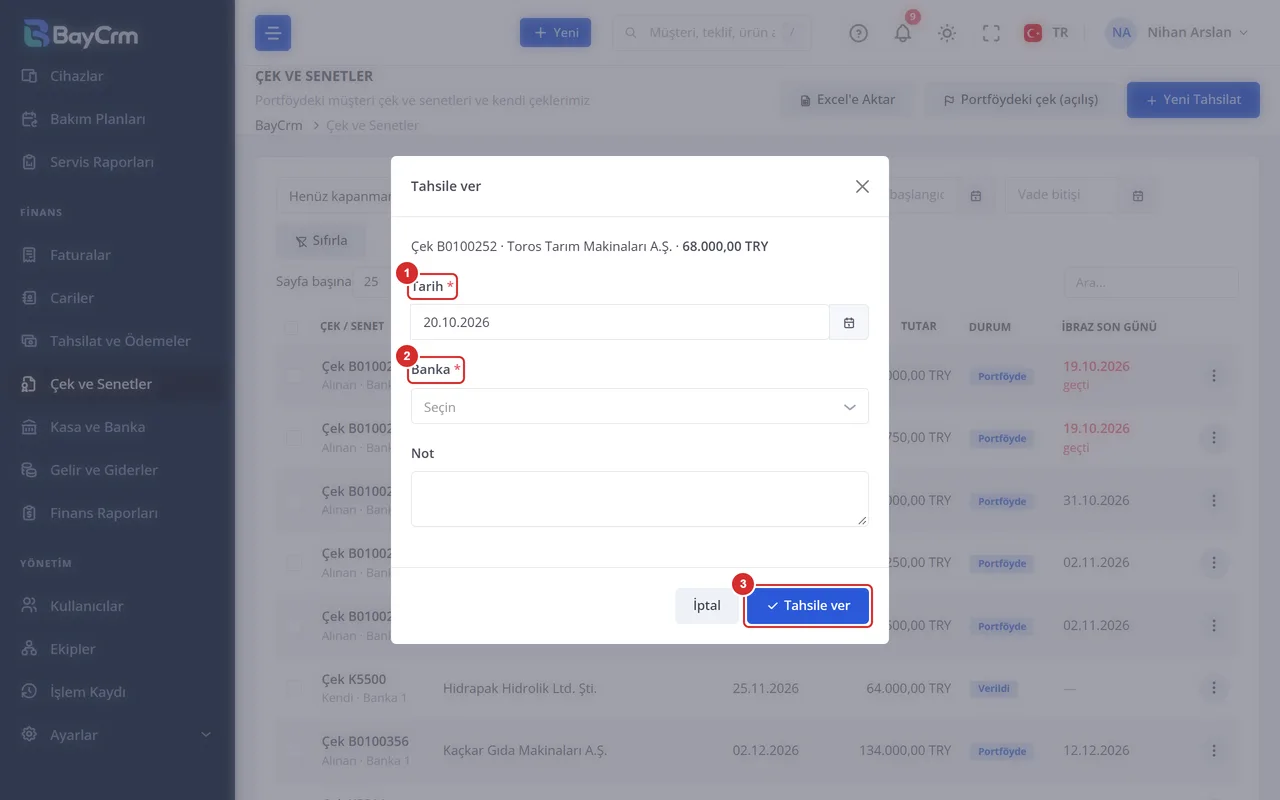The image size is (1280, 800).
Task: Tick the checkbox for Çek B0100356 row
Action: pyautogui.click(x=293, y=751)
